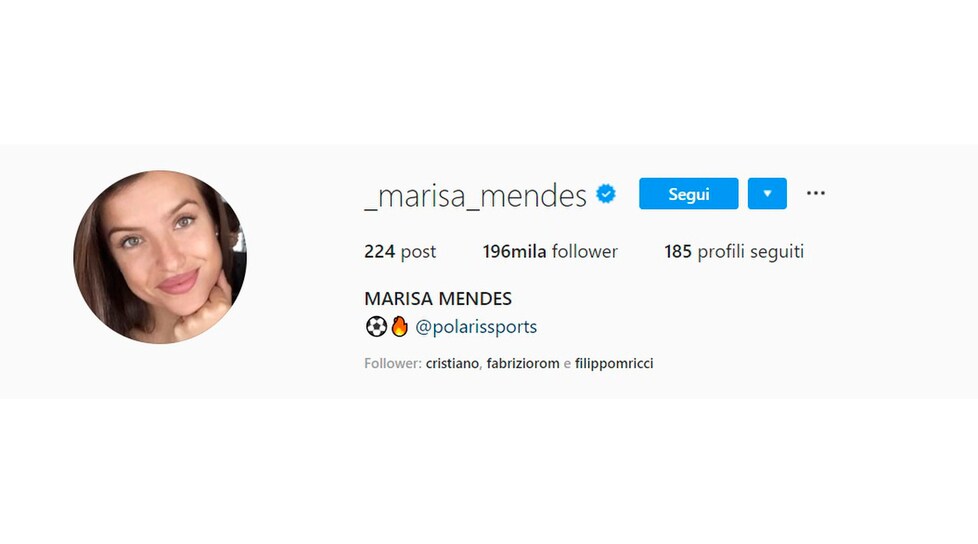Open the 185 profili seguiti list
The width and height of the screenshot is (978, 544).
pos(734,251)
